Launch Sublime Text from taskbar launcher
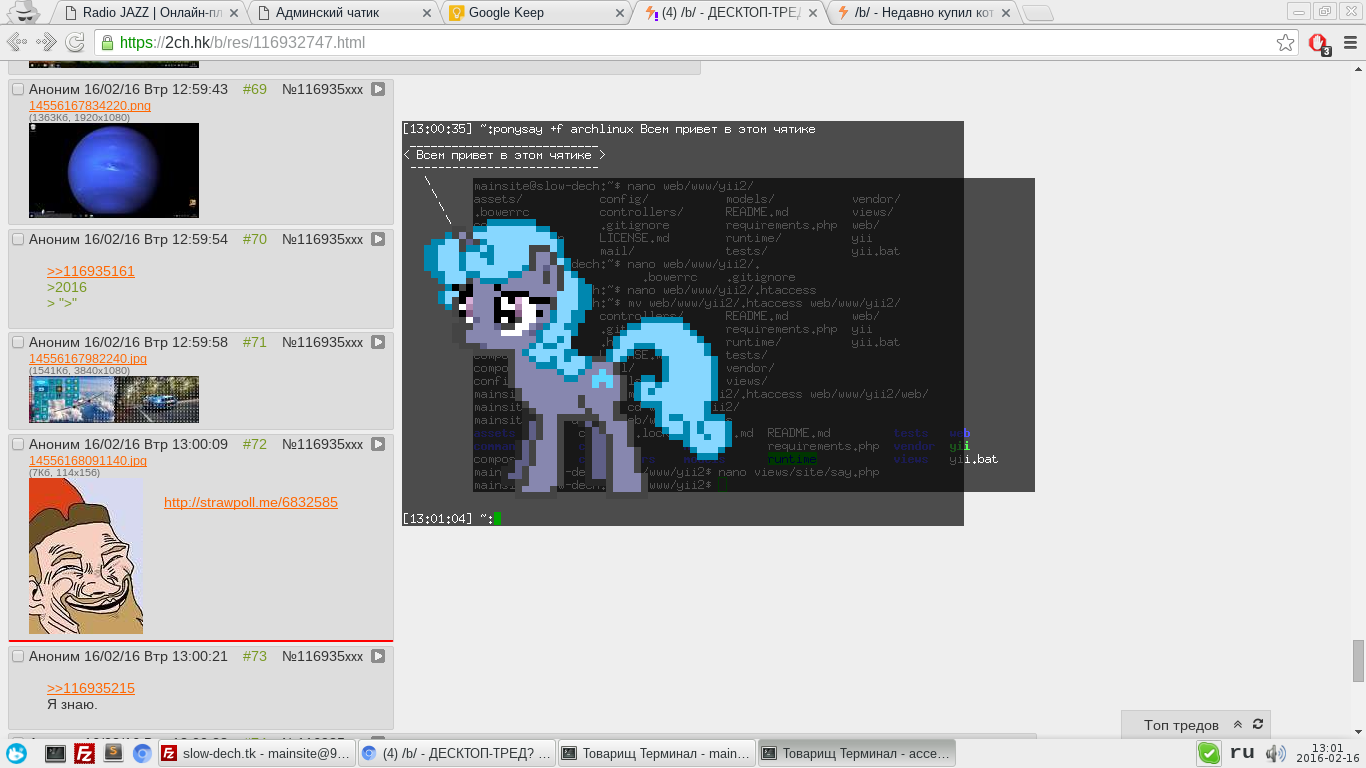Image resolution: width=1366 pixels, height=768 pixels. 113,752
